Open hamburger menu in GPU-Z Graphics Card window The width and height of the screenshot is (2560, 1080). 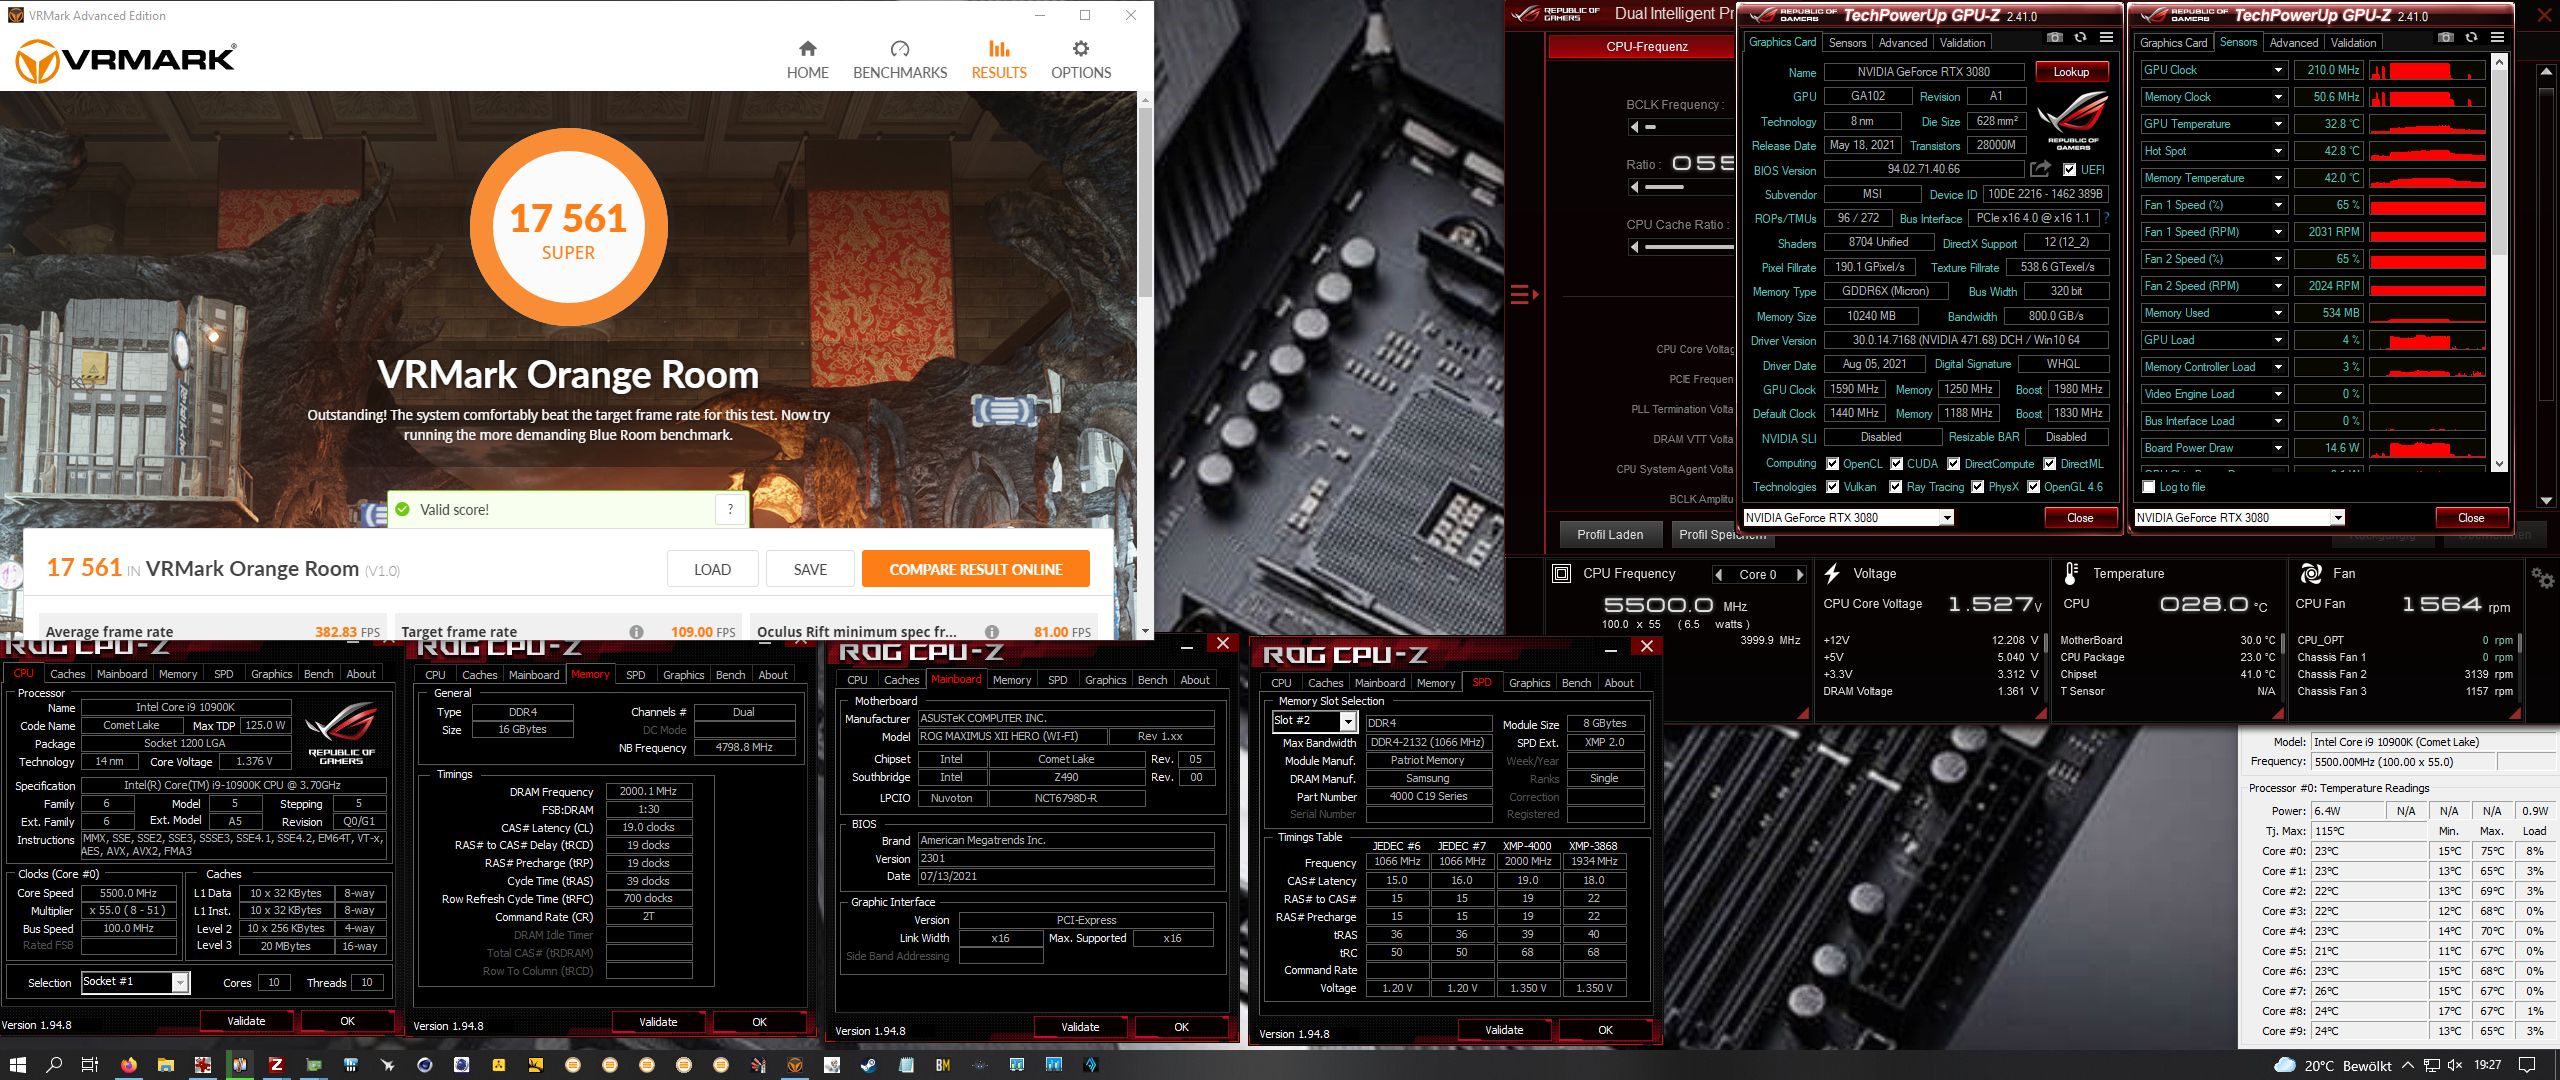click(2106, 38)
